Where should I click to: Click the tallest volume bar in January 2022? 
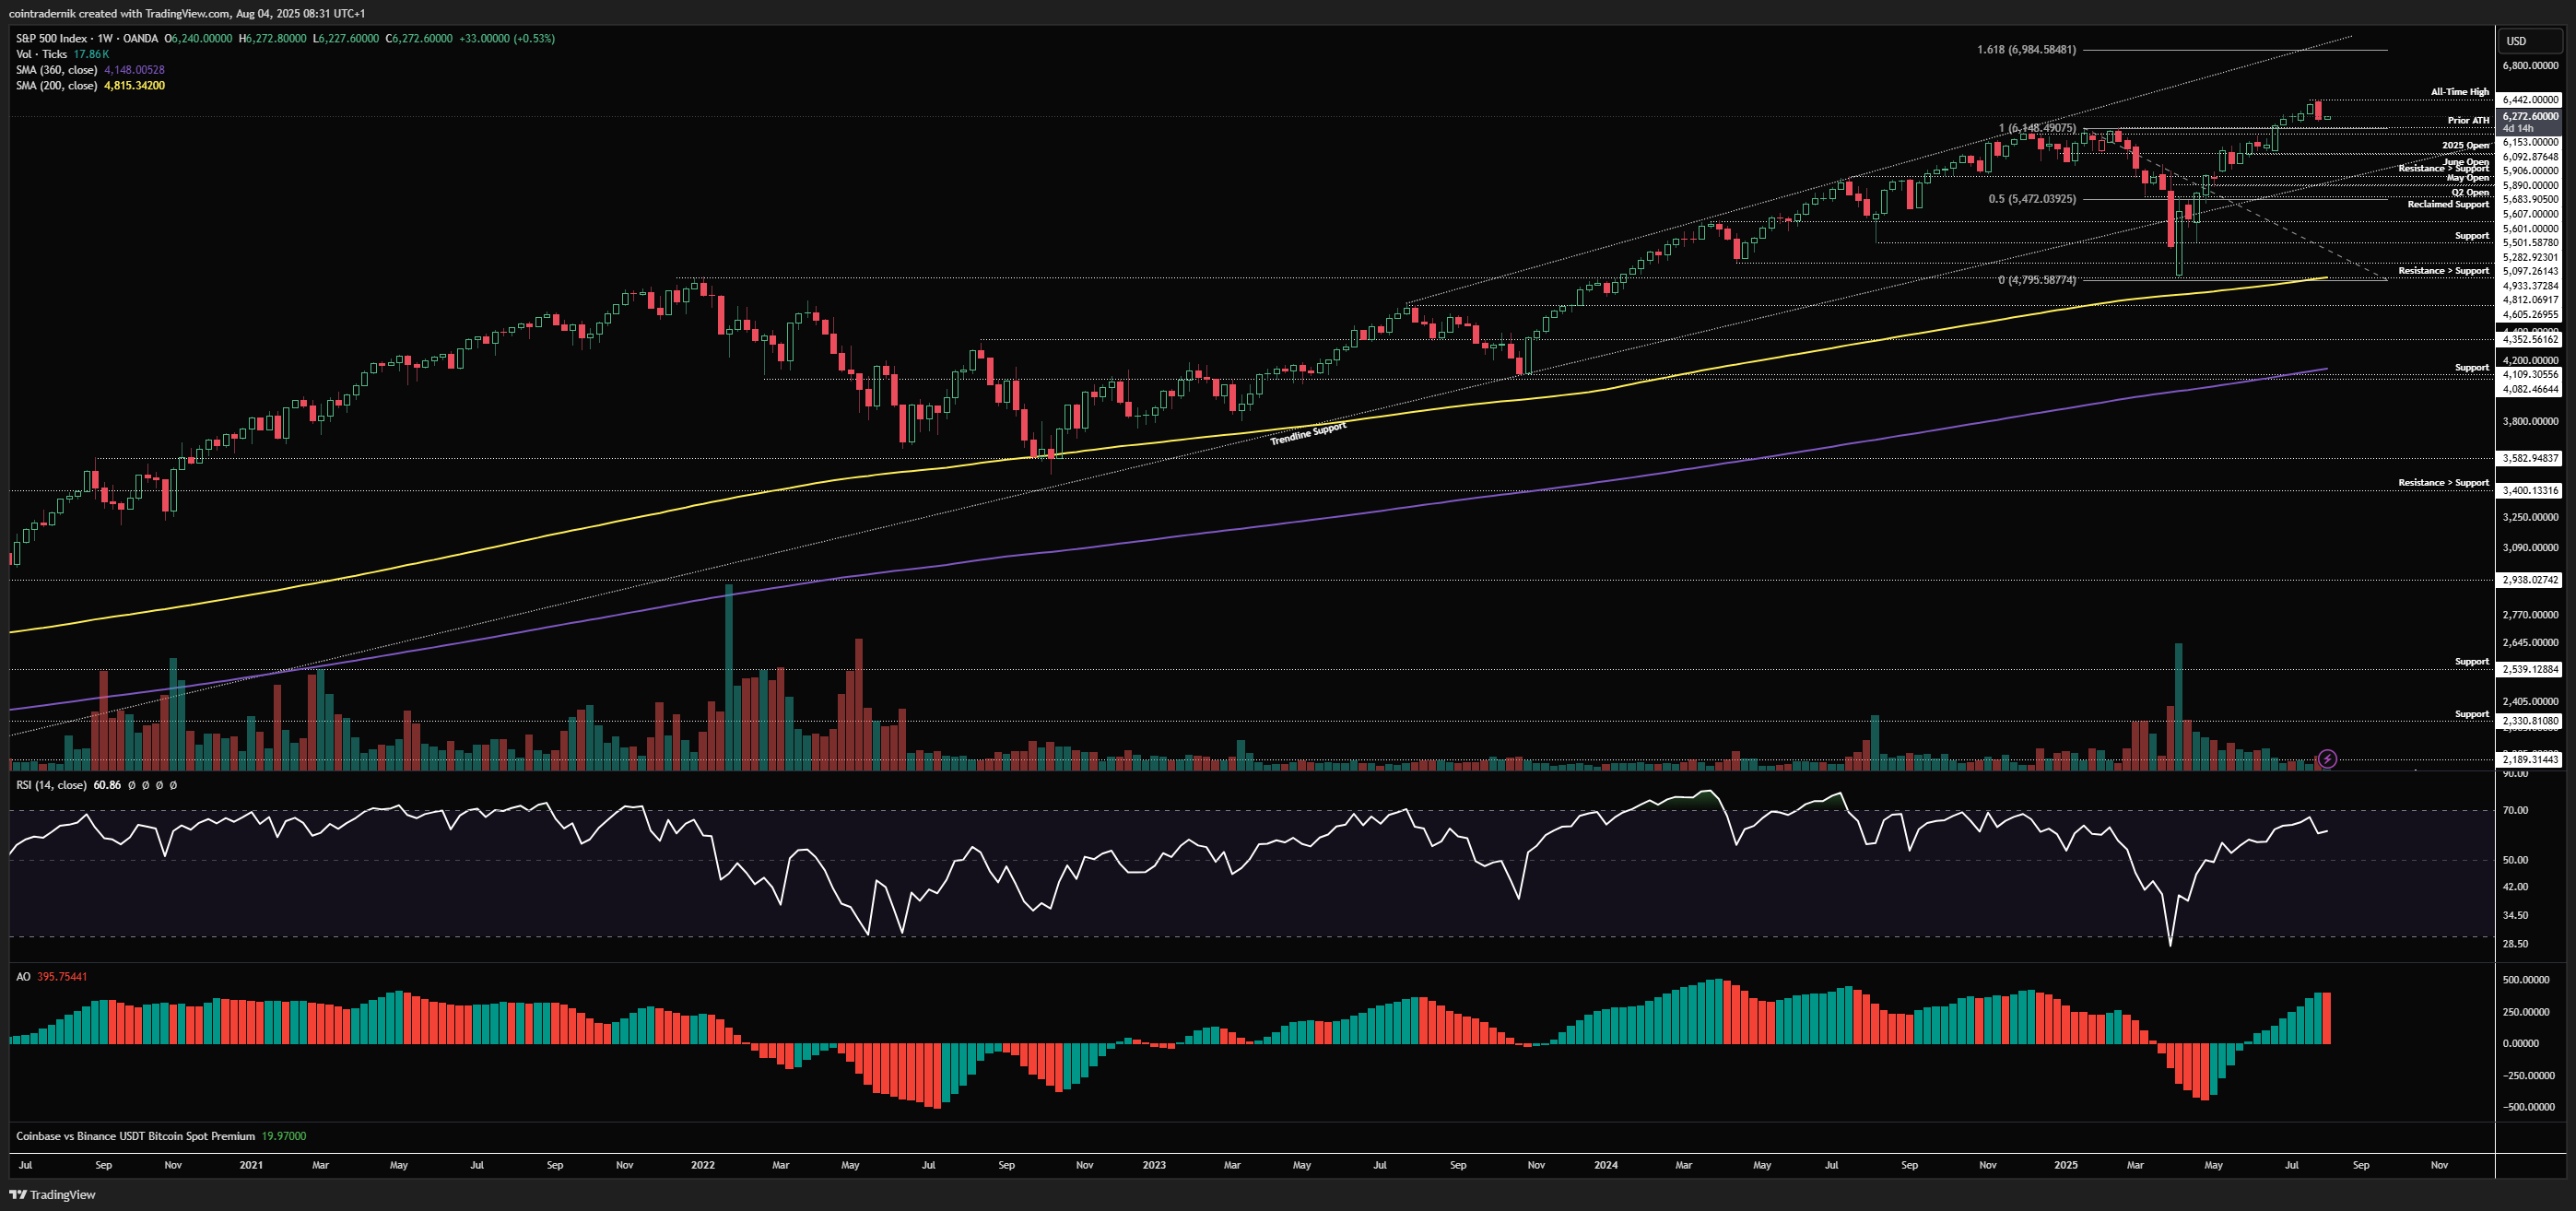coord(729,677)
